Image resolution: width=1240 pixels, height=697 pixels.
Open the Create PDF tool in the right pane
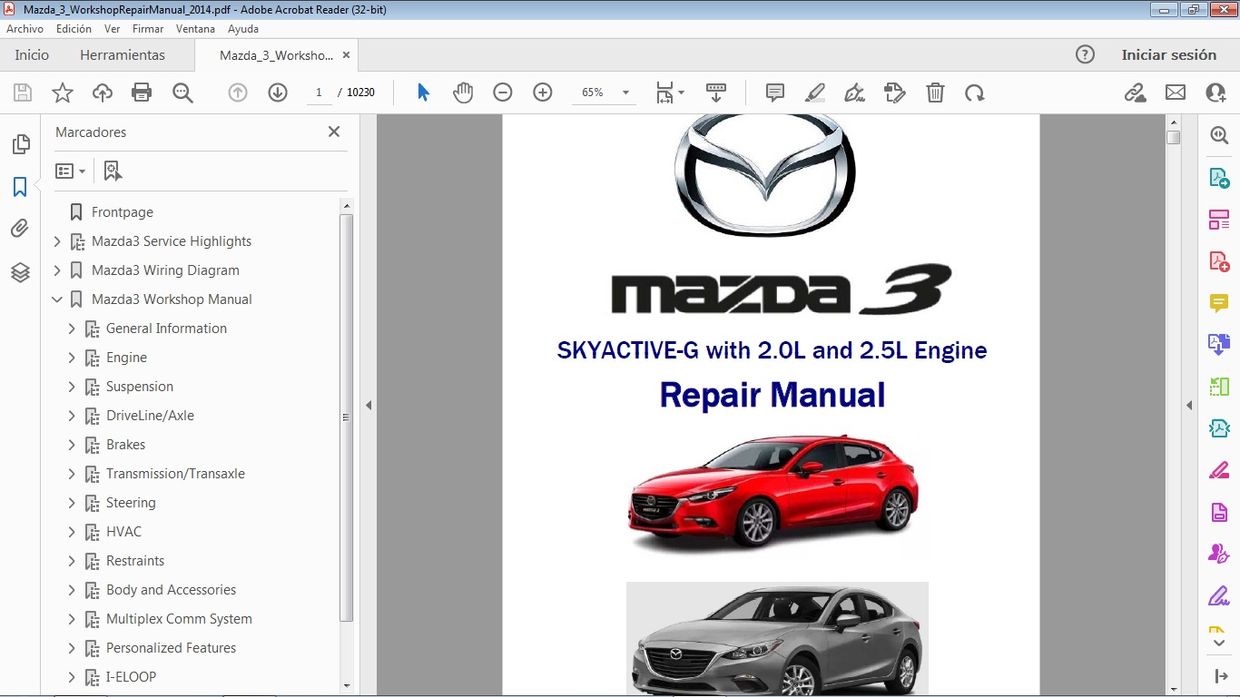pos(1219,262)
